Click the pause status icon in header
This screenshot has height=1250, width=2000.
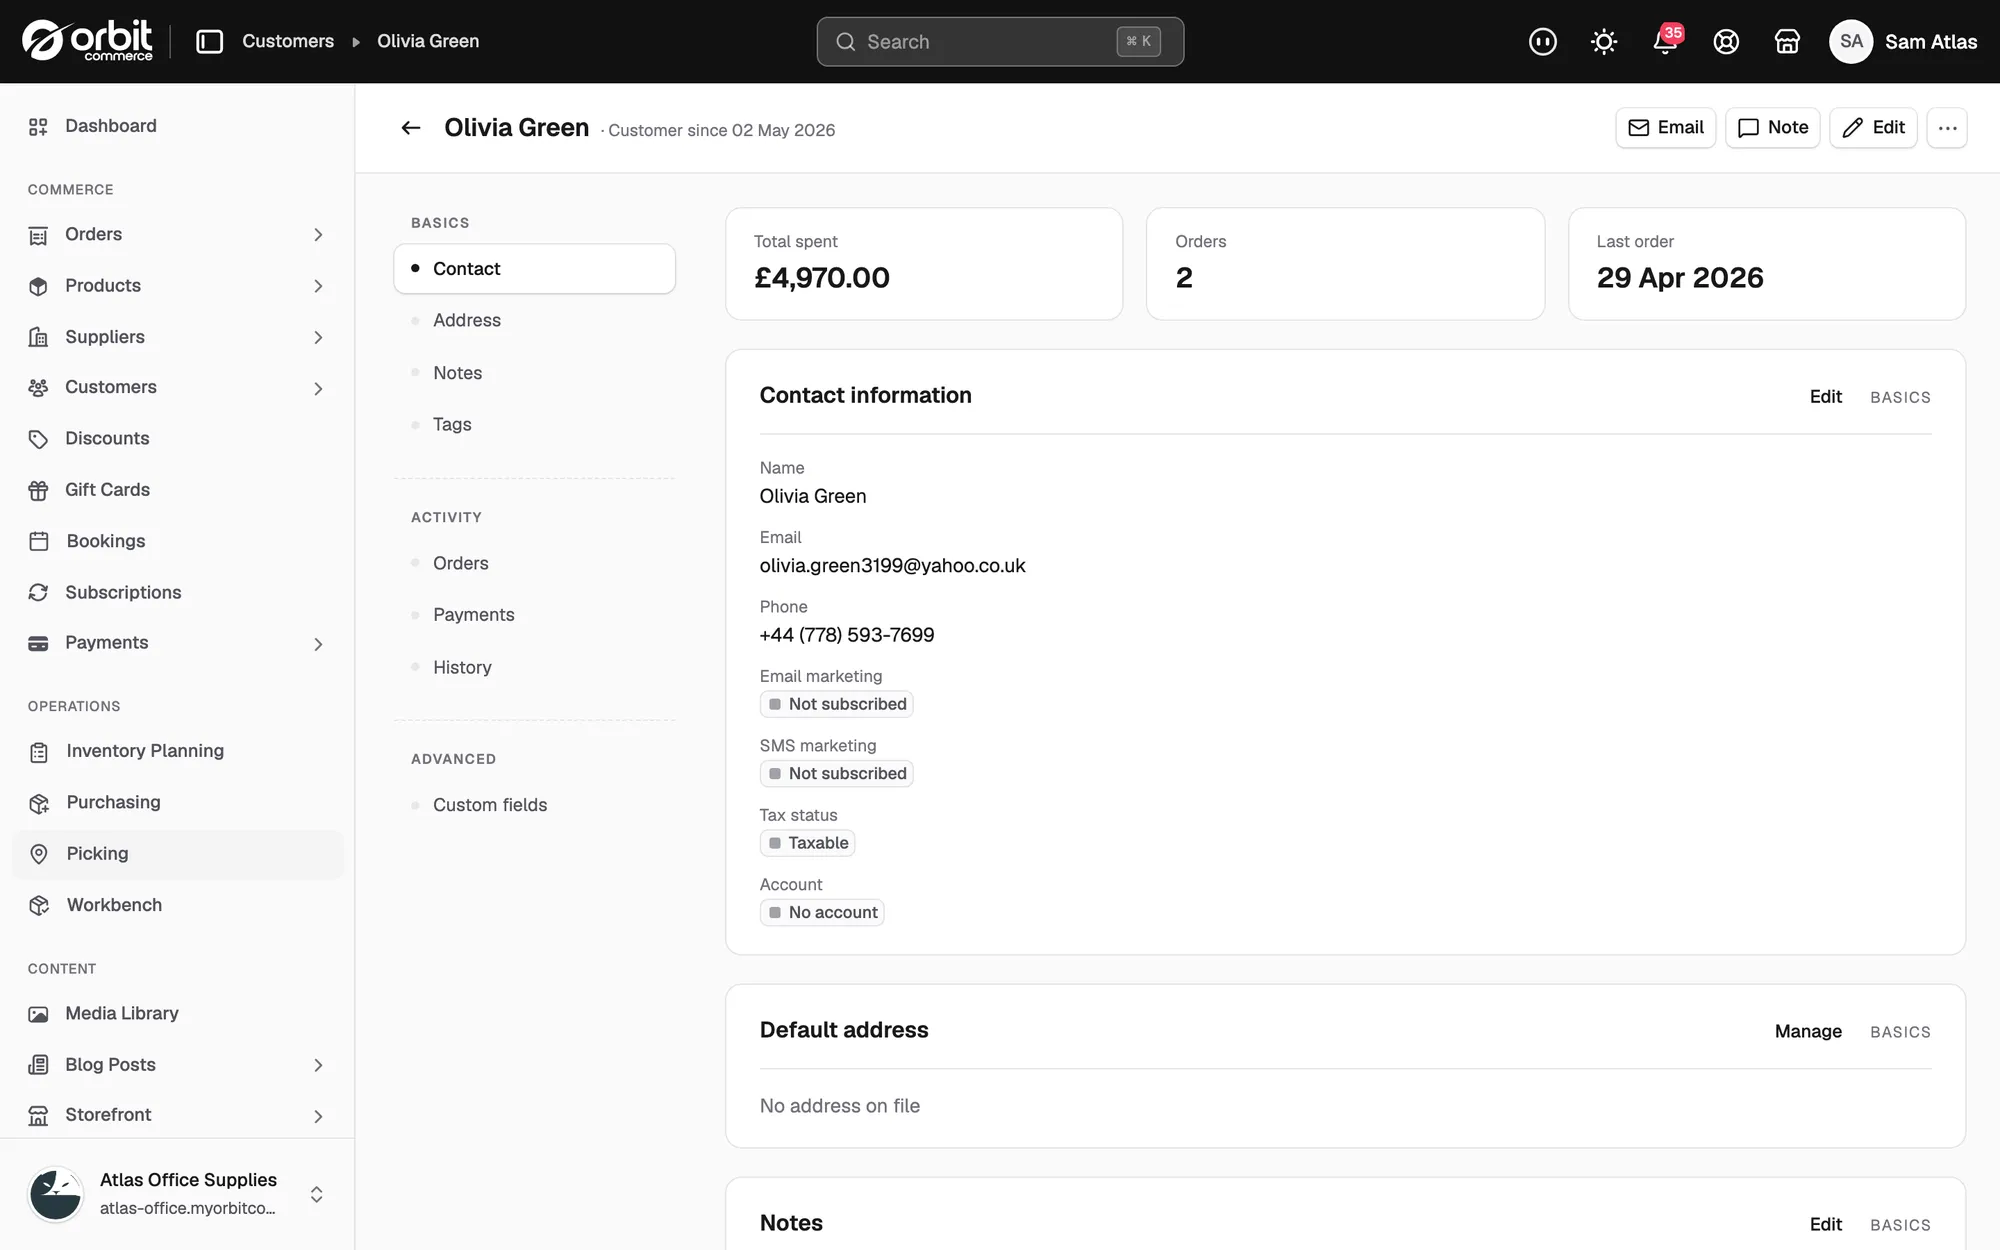click(x=1543, y=41)
